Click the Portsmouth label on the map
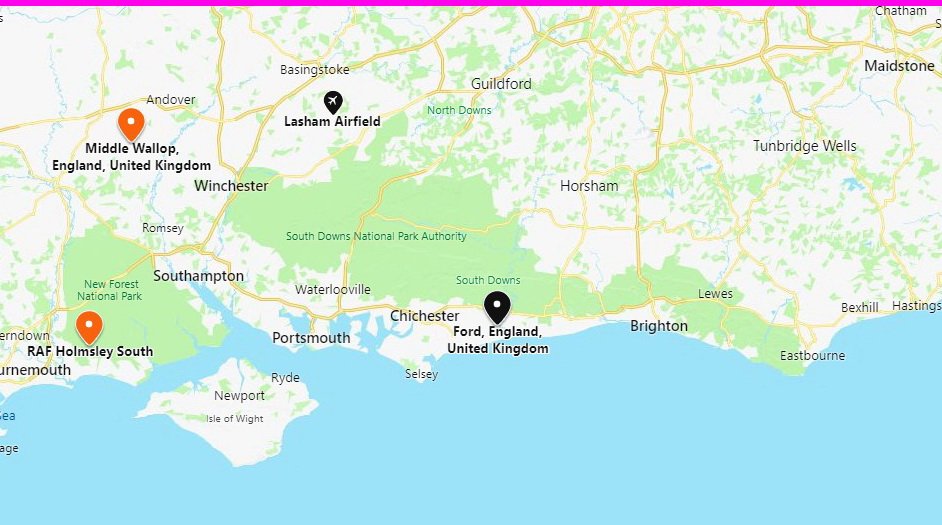The image size is (942, 525). coord(311,338)
